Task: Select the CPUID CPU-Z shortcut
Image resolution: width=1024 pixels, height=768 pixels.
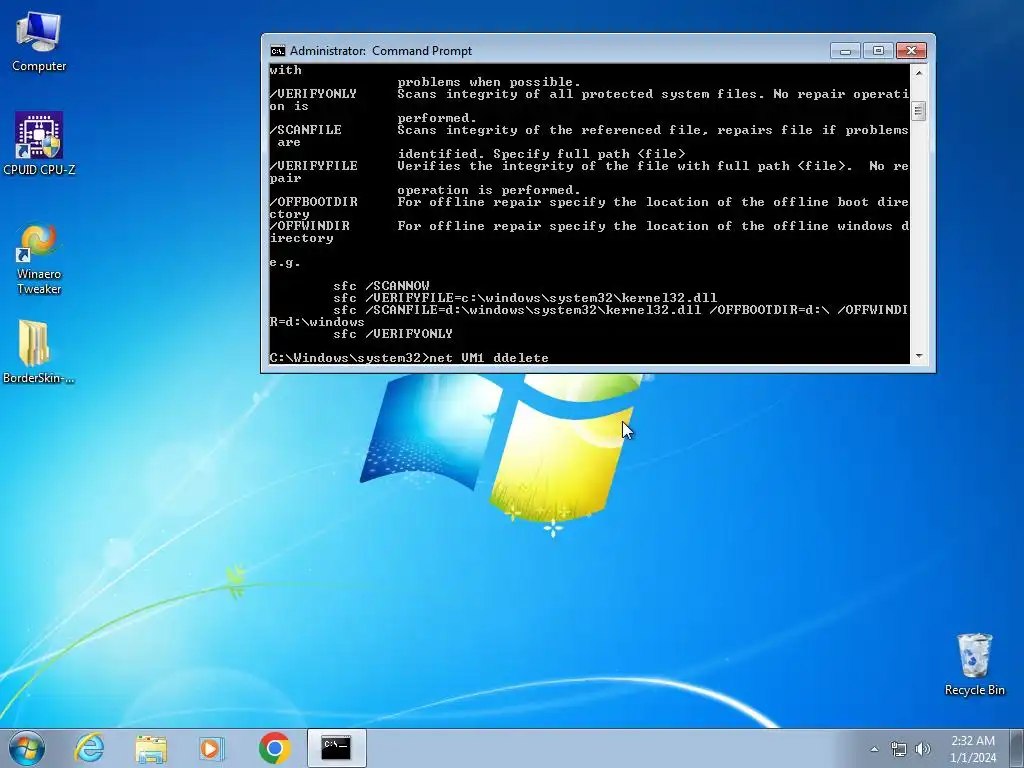Action: pos(39,144)
